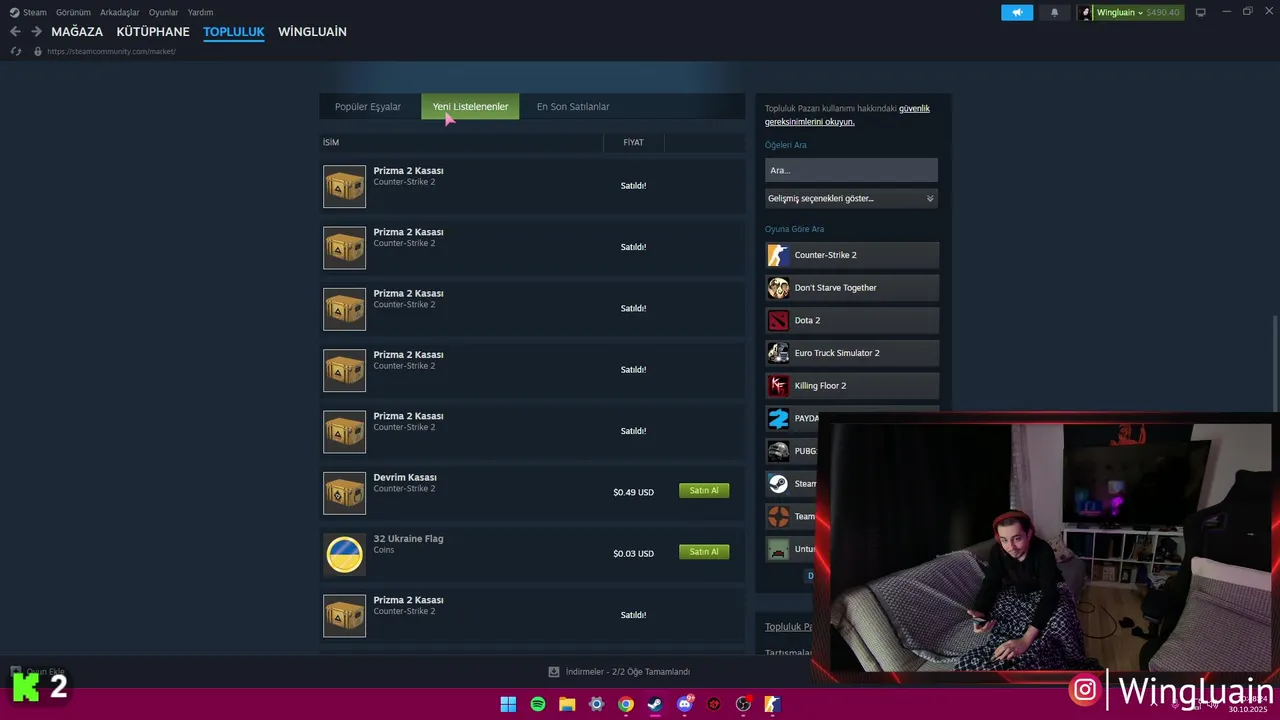This screenshot has height=720, width=1280.
Task: Open Settings gear on the taskbar
Action: click(x=597, y=704)
